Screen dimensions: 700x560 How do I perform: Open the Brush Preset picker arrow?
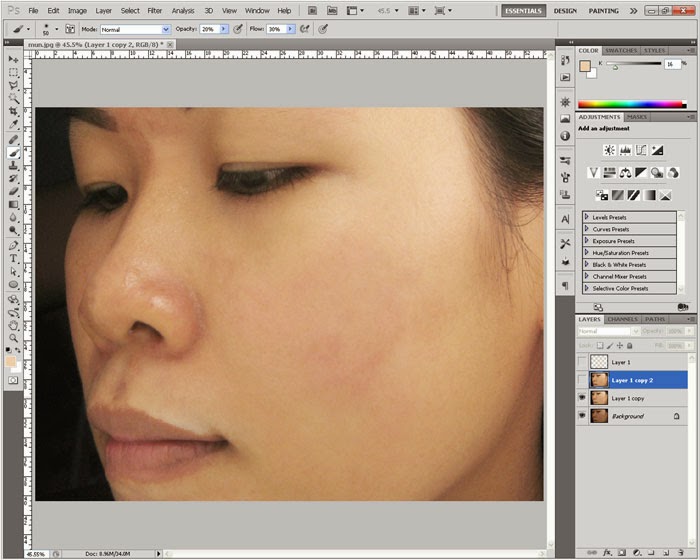point(57,29)
